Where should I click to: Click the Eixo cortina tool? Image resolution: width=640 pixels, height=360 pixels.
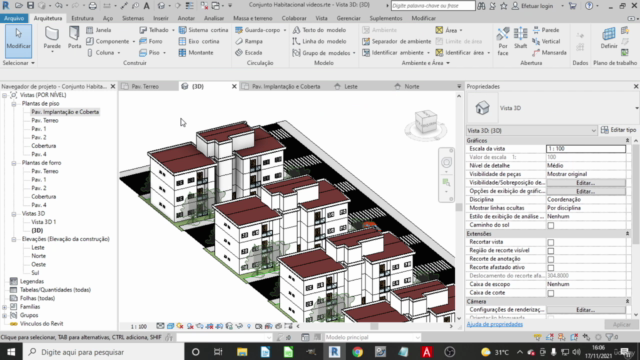coord(199,41)
